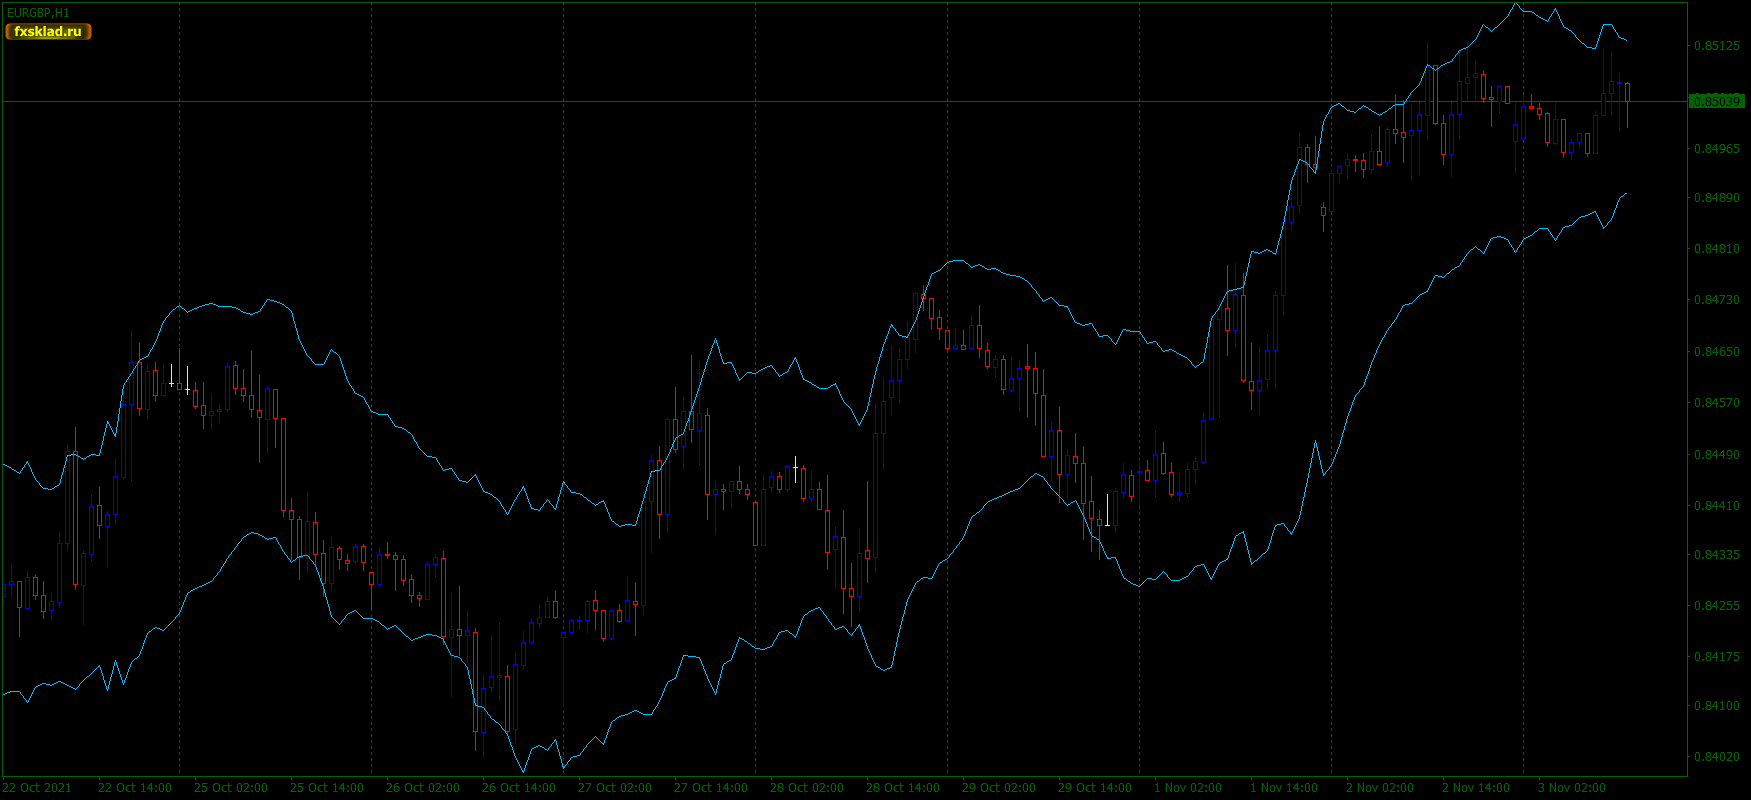
Task: Click price axis label 0.84490
Action: click(x=1716, y=455)
